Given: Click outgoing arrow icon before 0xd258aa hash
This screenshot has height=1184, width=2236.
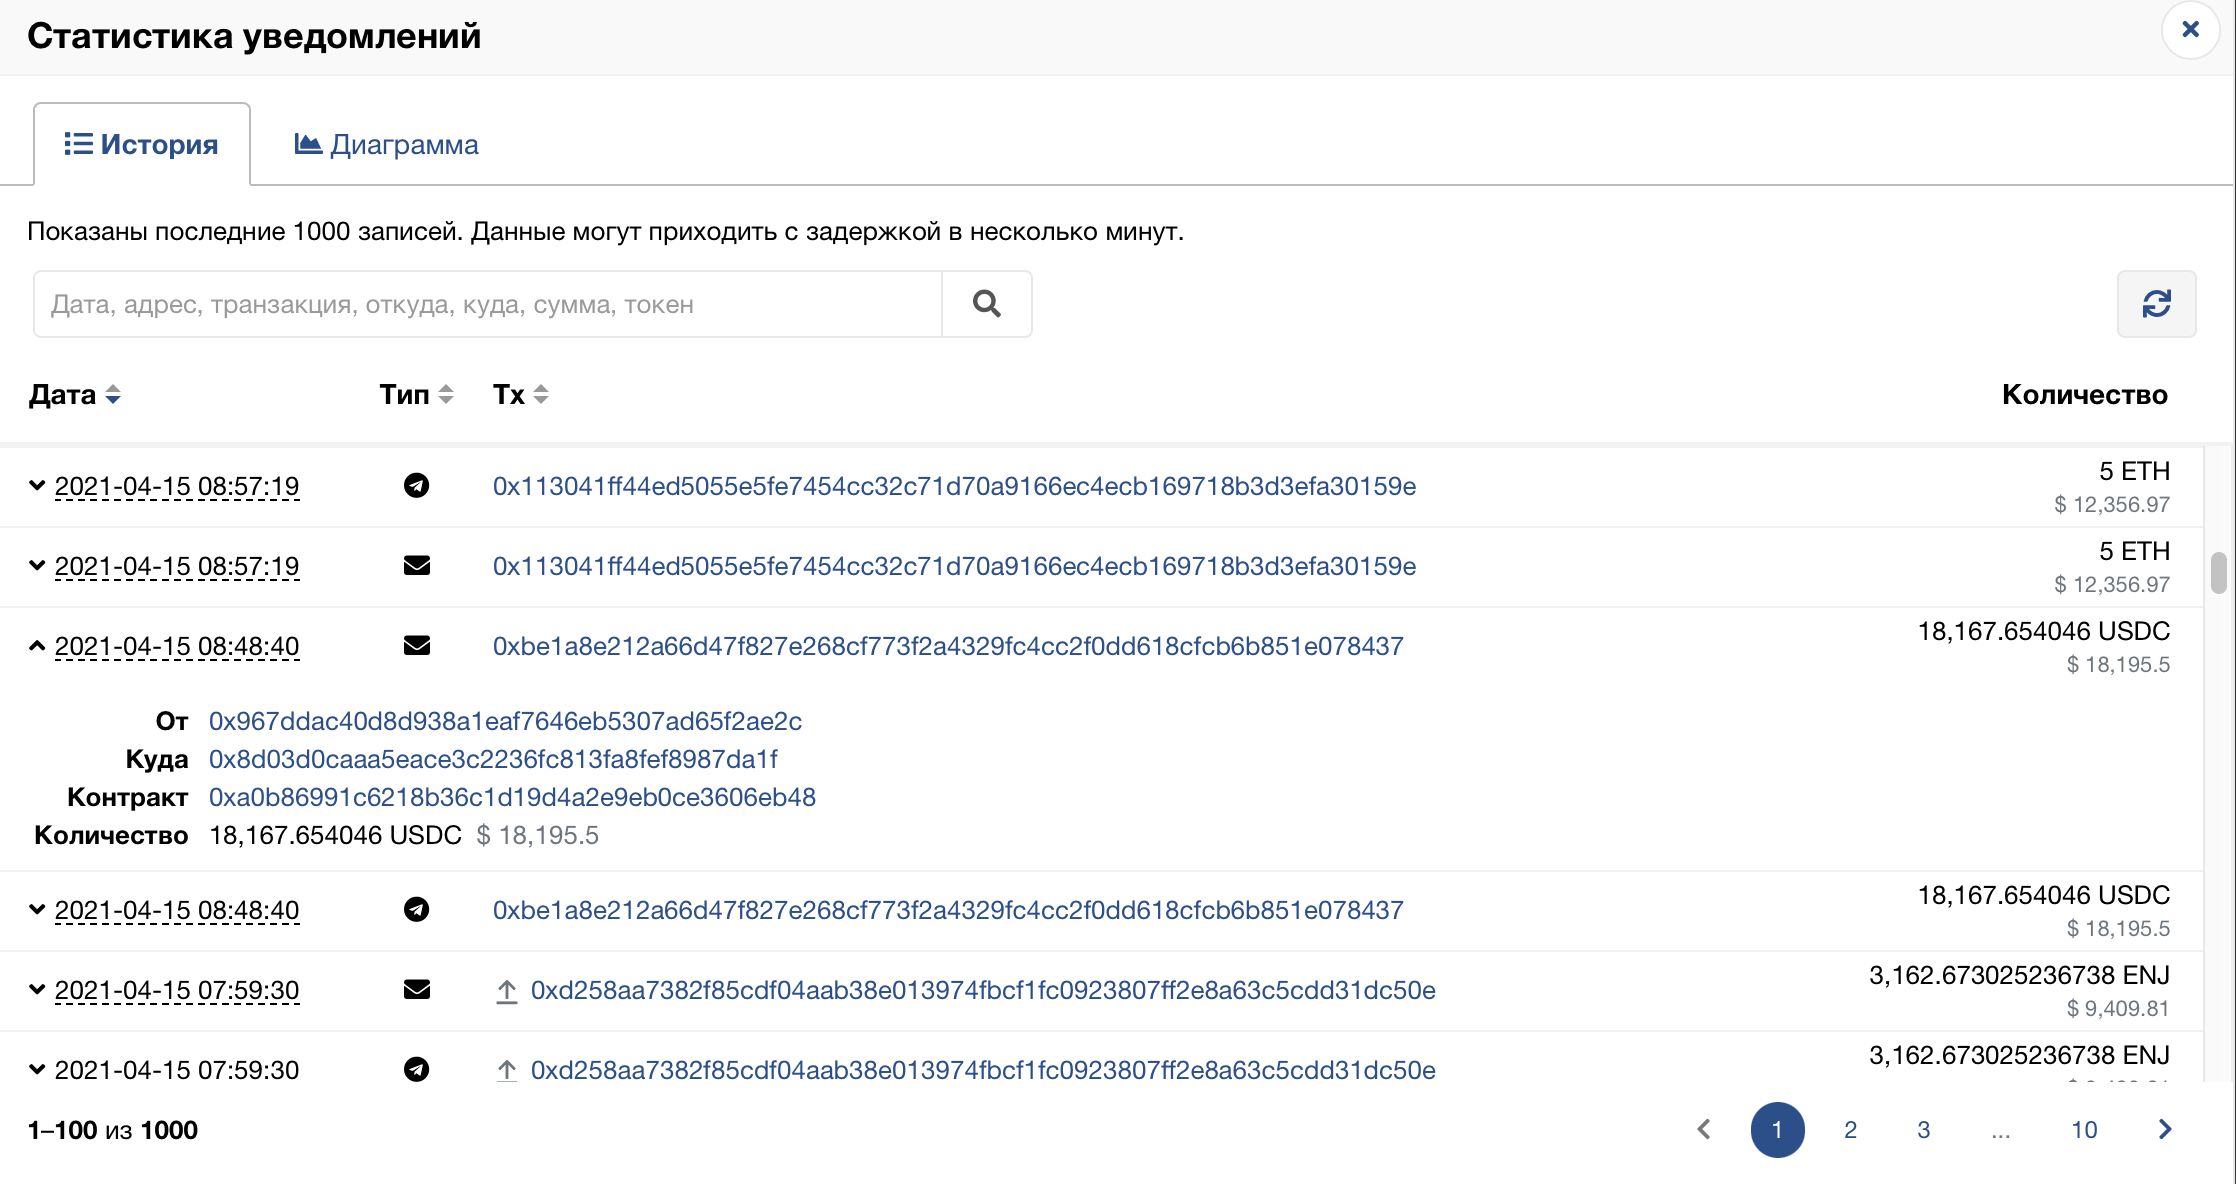Looking at the screenshot, I should click(x=507, y=991).
